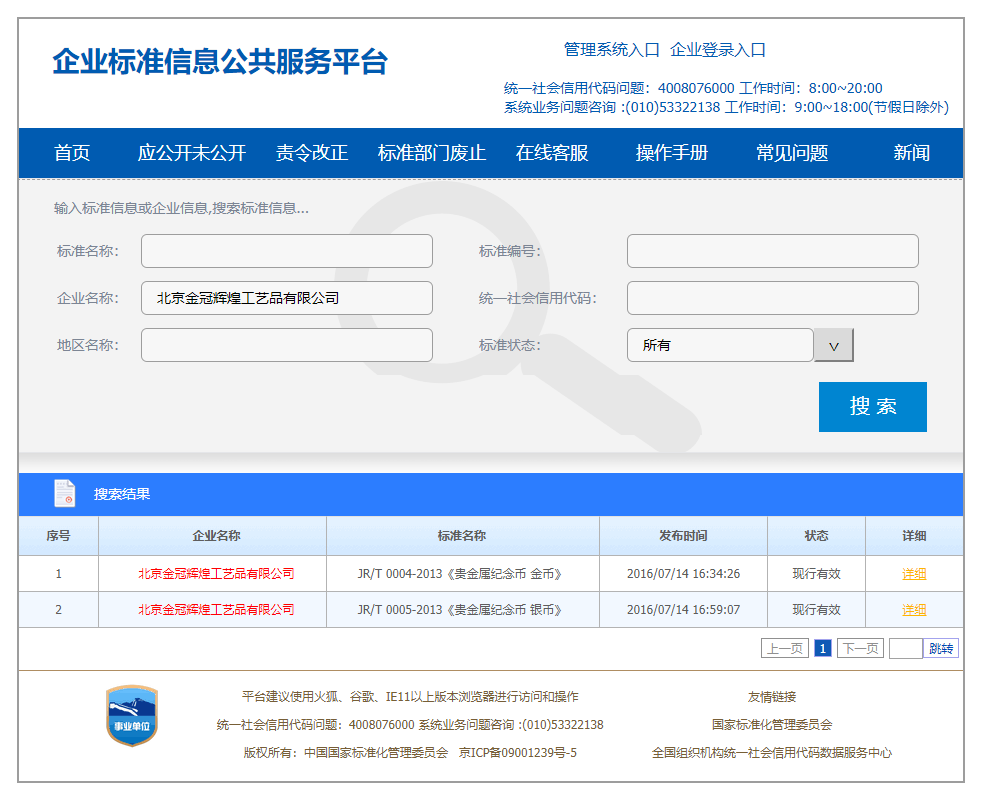Click the page number jump input box
The height and width of the screenshot is (800, 982).
coord(905,649)
